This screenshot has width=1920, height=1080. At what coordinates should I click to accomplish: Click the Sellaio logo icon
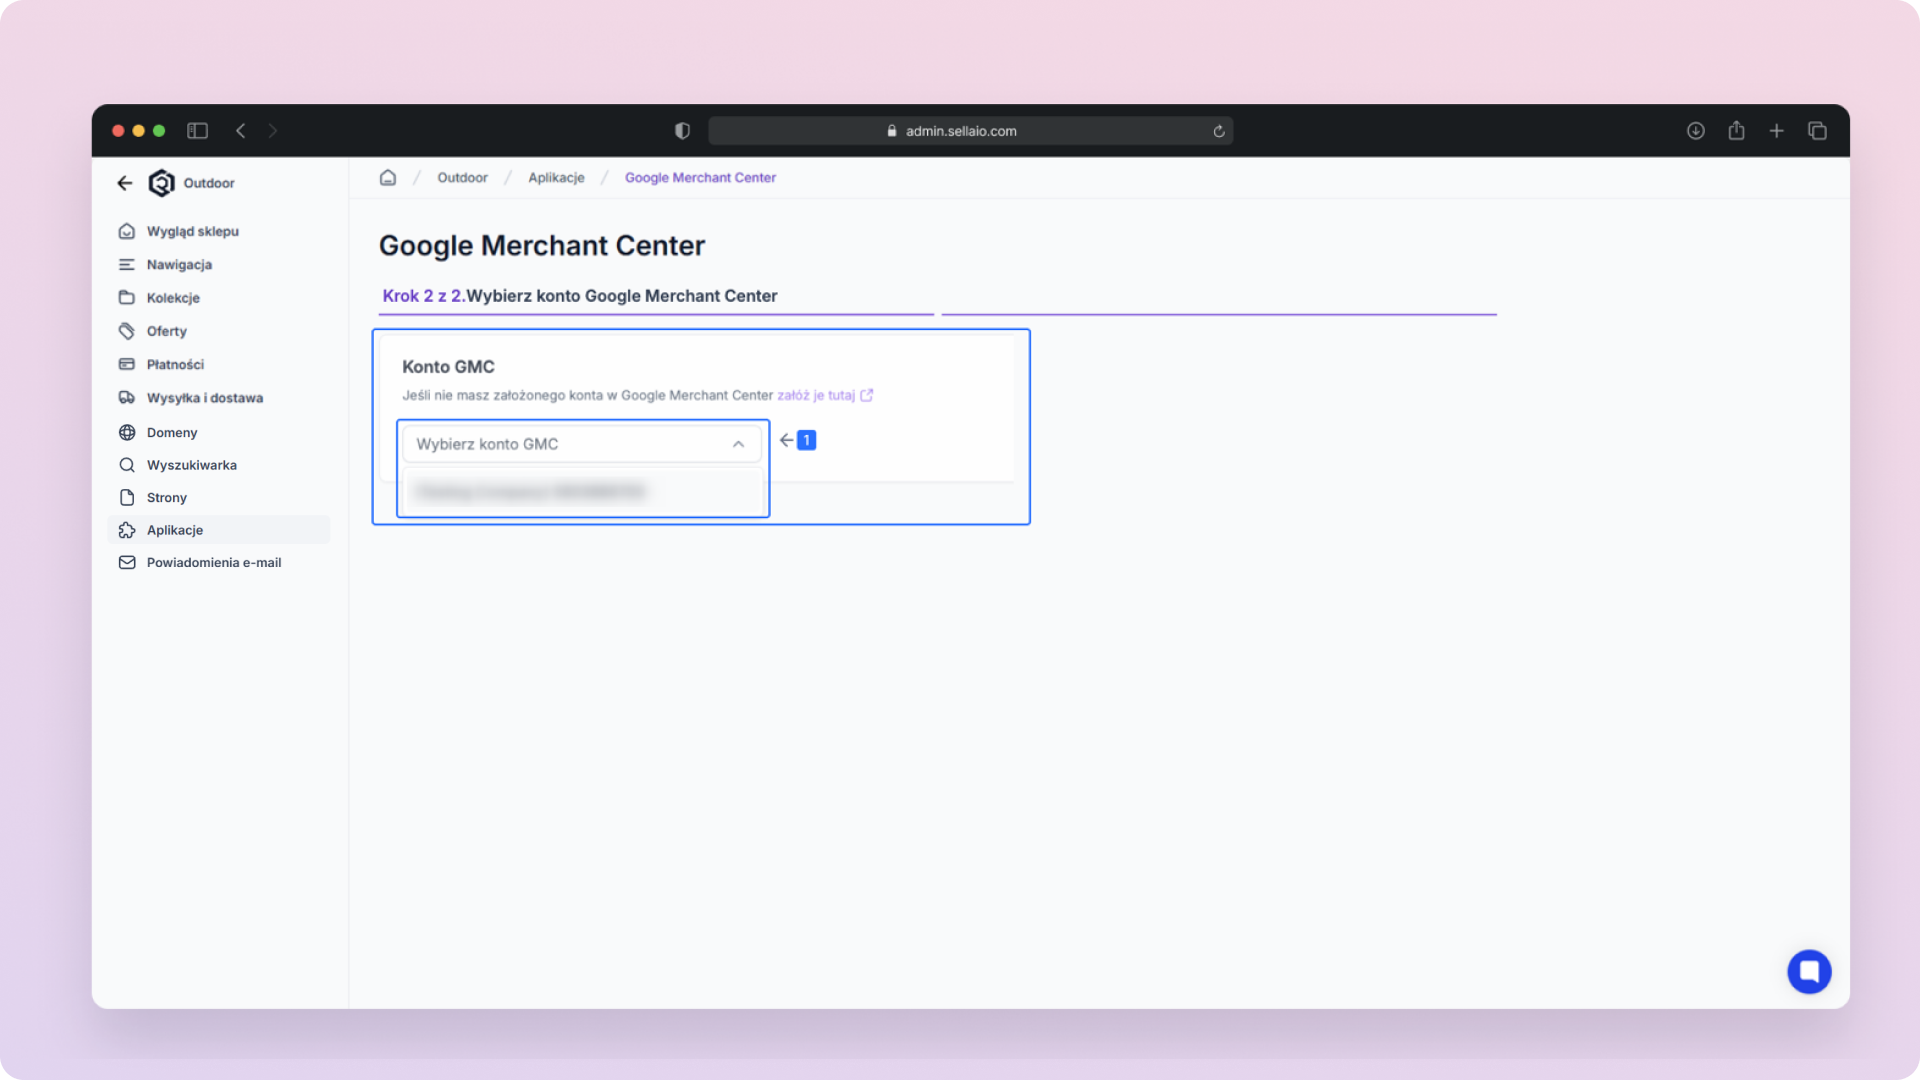161,183
